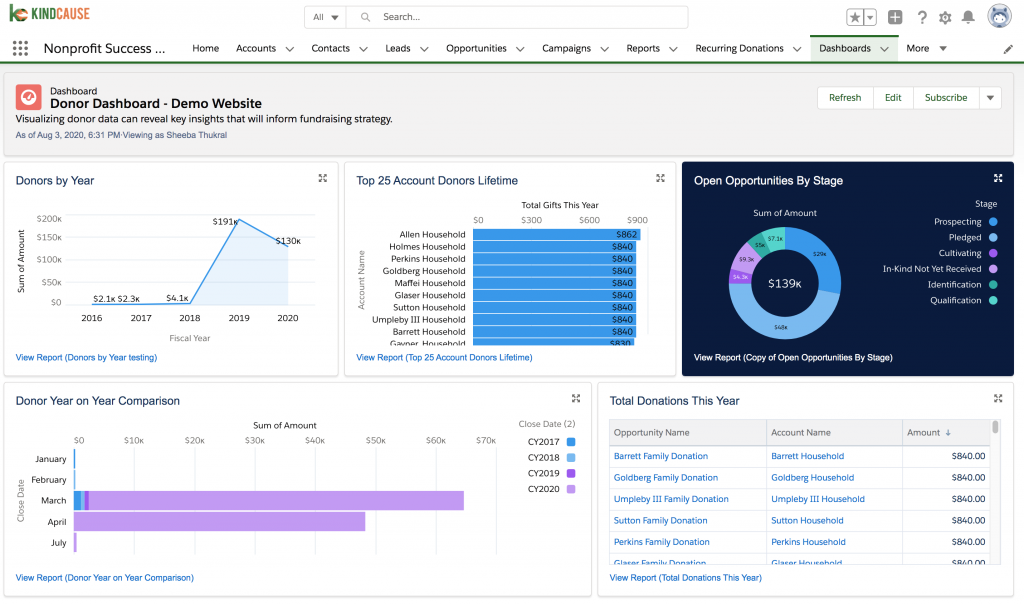Screen dimensions: 1024x605
Task: Expand the Open Opportunities By Stage widget
Action: click(x=997, y=178)
